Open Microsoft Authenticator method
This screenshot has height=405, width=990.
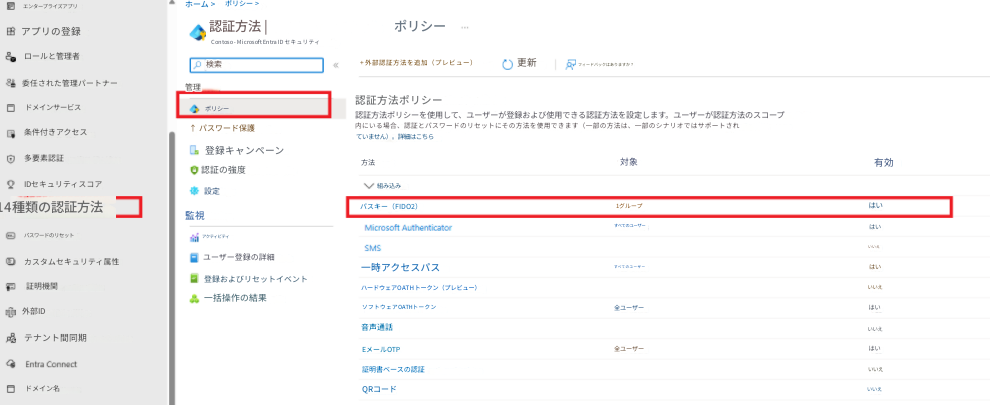[408, 227]
